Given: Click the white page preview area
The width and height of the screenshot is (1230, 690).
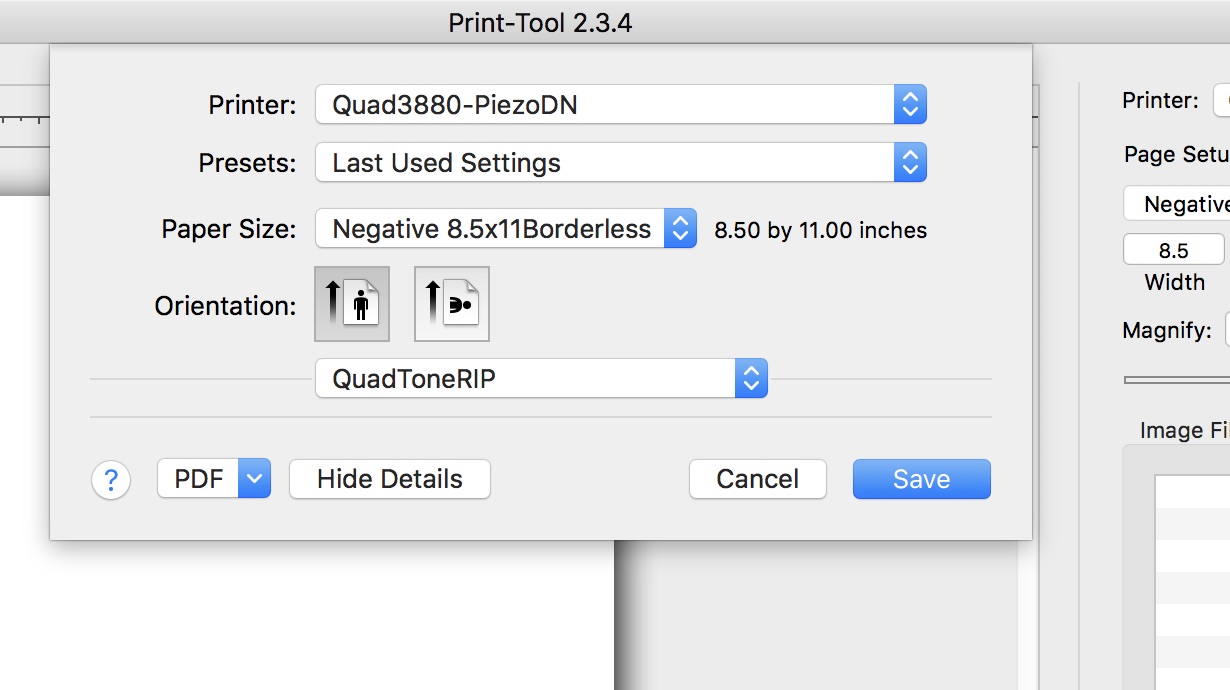Looking at the screenshot, I should point(300,620).
